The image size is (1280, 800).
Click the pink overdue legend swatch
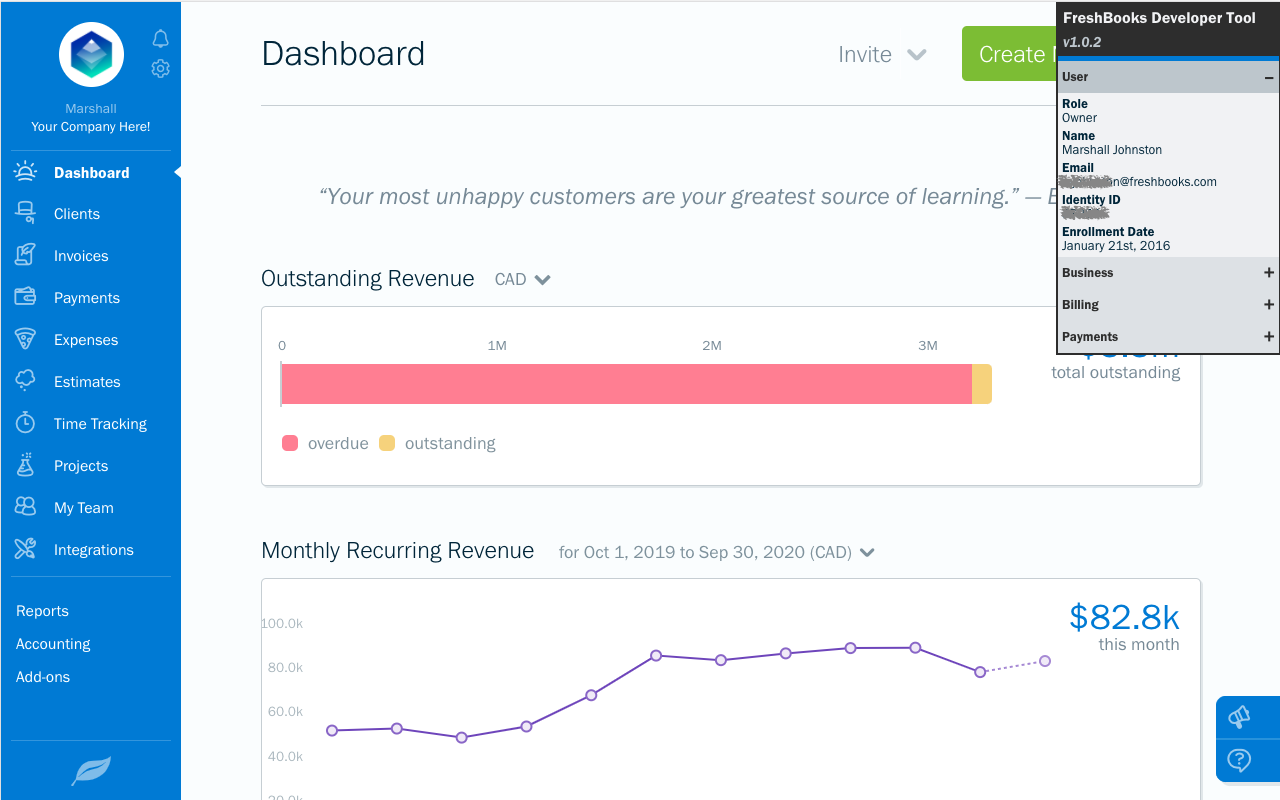click(289, 443)
